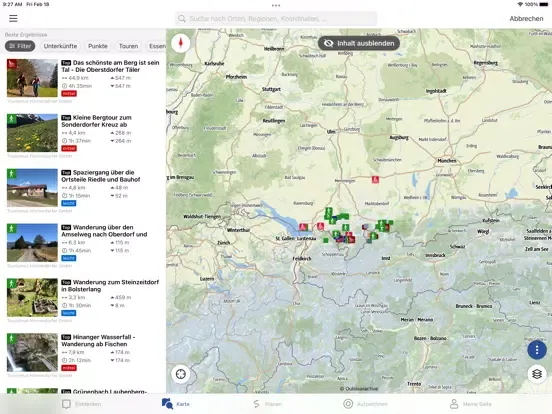Click the Innsbruck label on the map
The height and width of the screenshot is (414, 552).
(x=435, y=255)
